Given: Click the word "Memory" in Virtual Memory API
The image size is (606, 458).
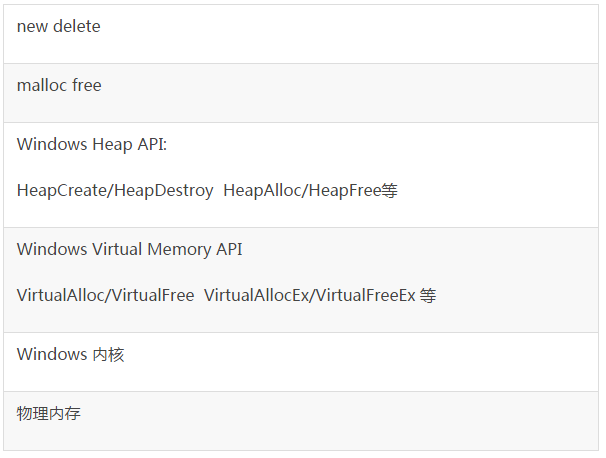Looking at the screenshot, I should [x=179, y=250].
